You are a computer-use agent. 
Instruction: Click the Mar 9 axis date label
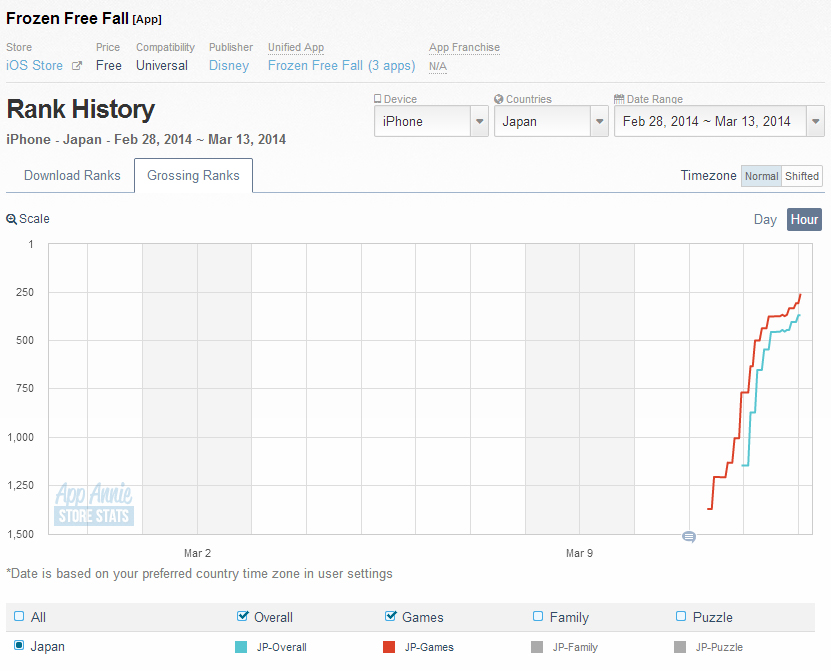[579, 553]
